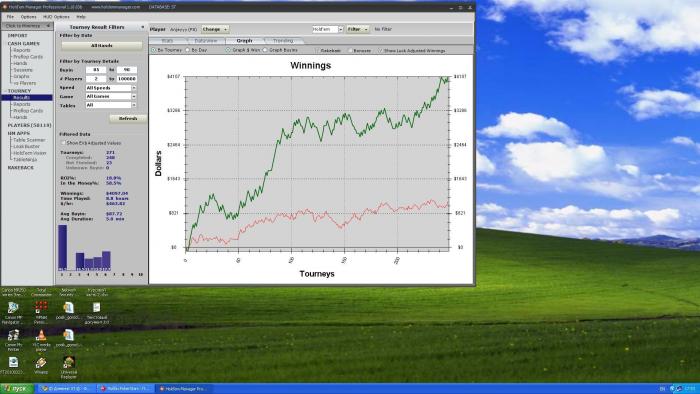Open the text document icon on desktop
This screenshot has width=700, height=394.
tap(96, 307)
